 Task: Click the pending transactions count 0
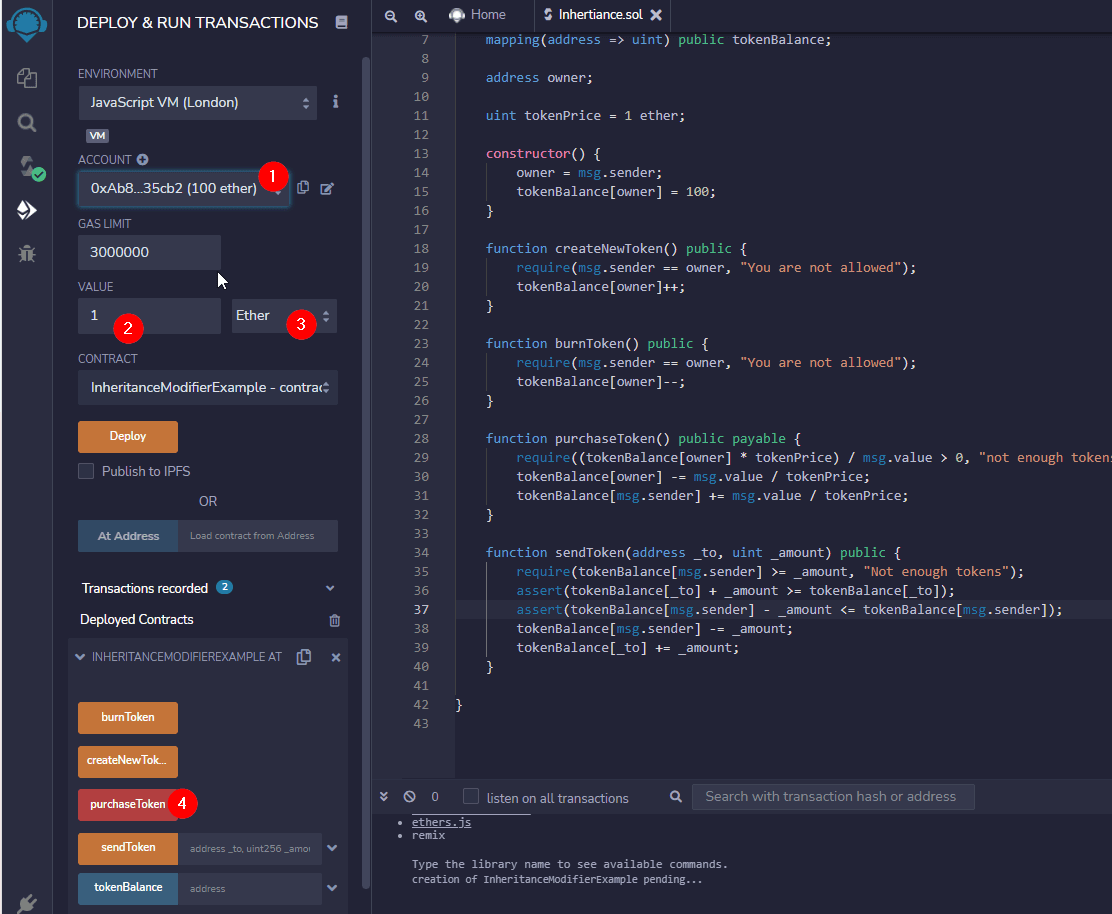coord(435,796)
